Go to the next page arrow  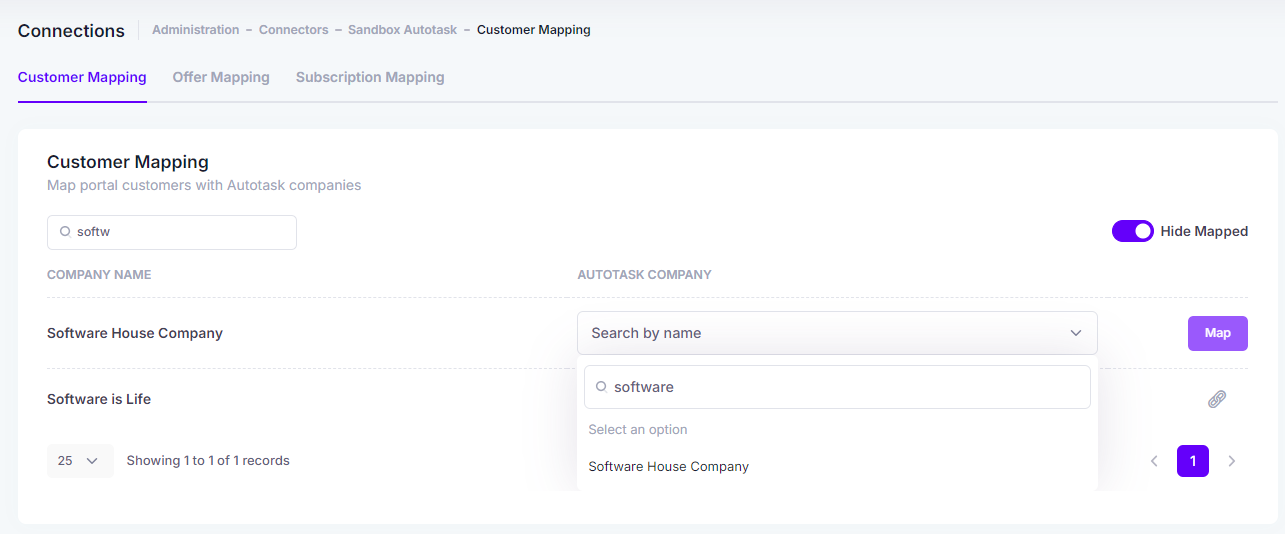tap(1232, 461)
